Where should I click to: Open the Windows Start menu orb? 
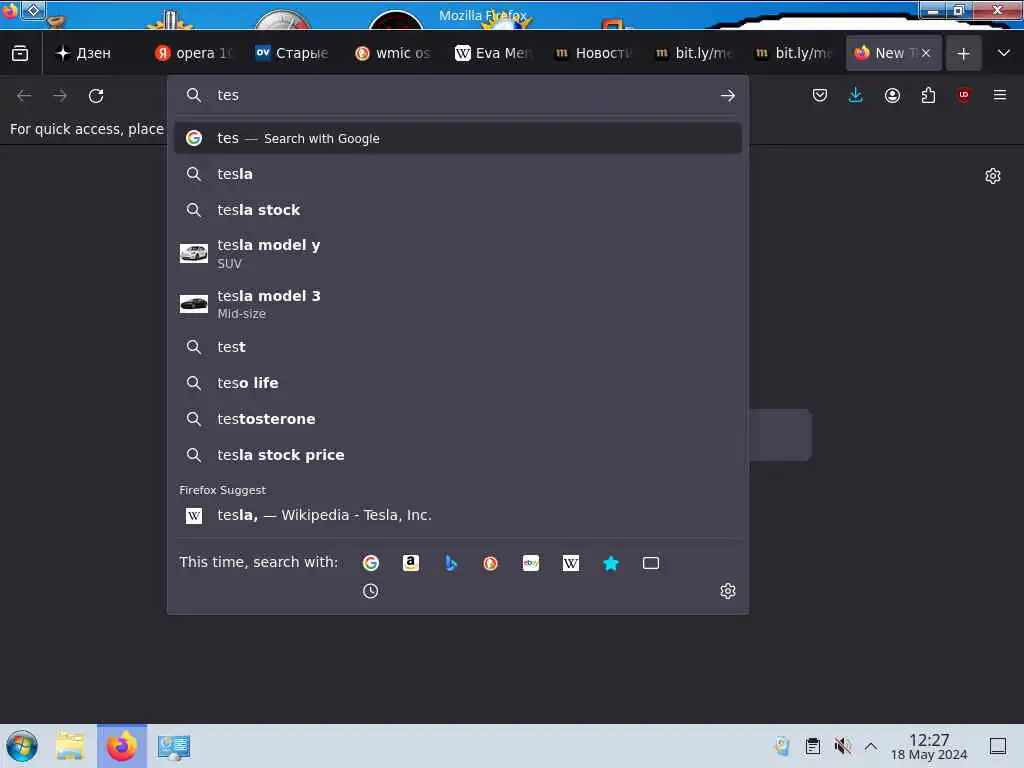click(22, 746)
